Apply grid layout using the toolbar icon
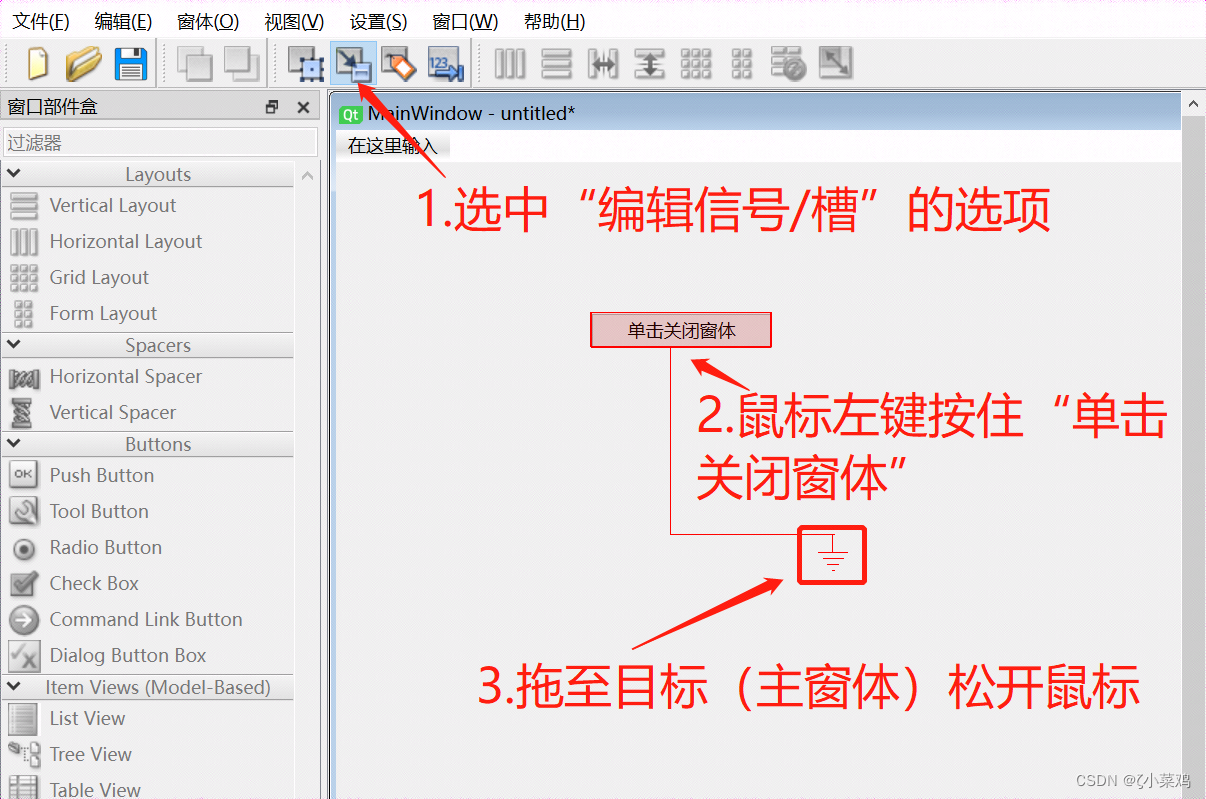 [x=695, y=63]
